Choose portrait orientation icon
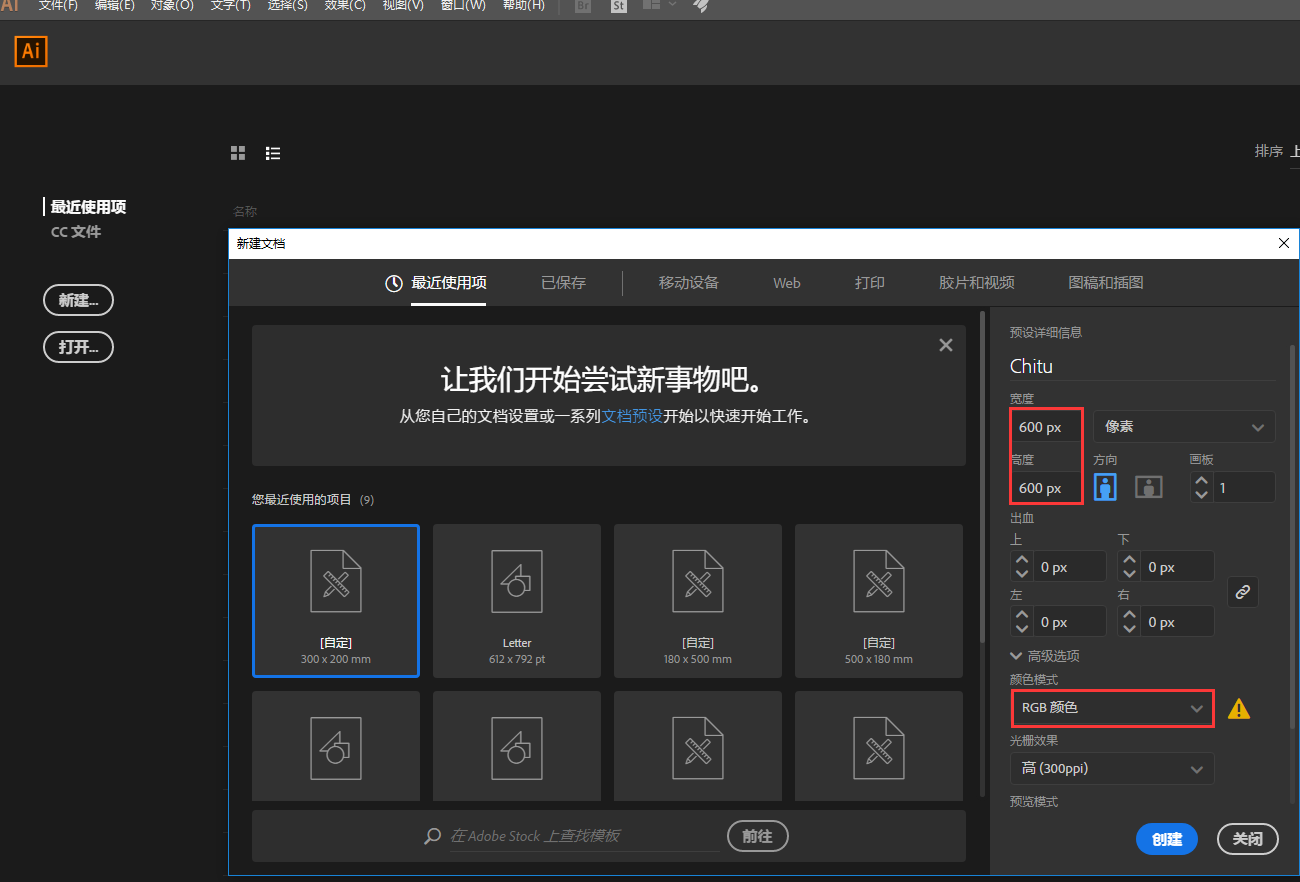 [x=1105, y=487]
